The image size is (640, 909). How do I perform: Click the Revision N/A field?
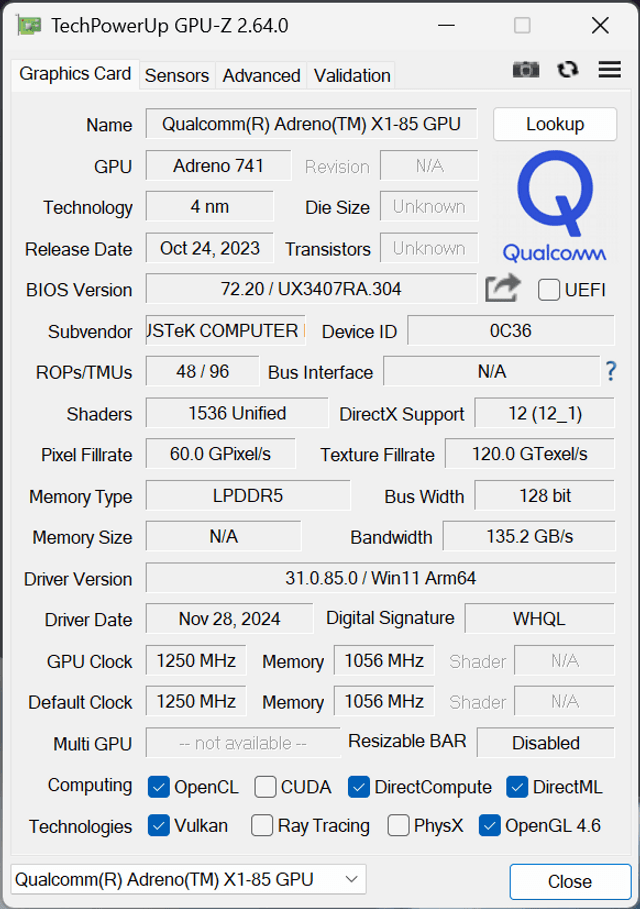point(429,166)
